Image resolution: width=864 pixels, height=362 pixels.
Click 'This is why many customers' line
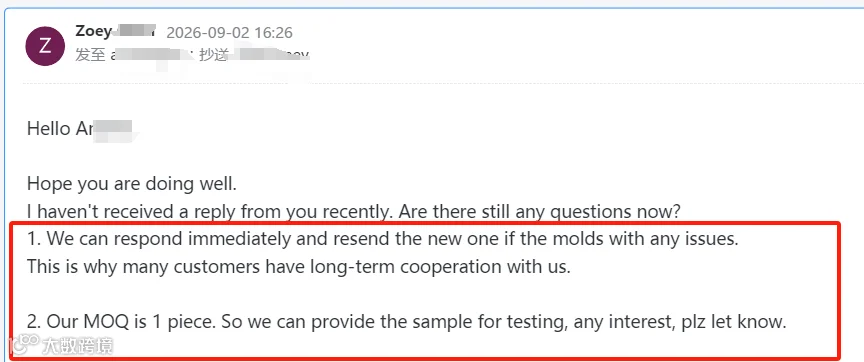point(299,267)
